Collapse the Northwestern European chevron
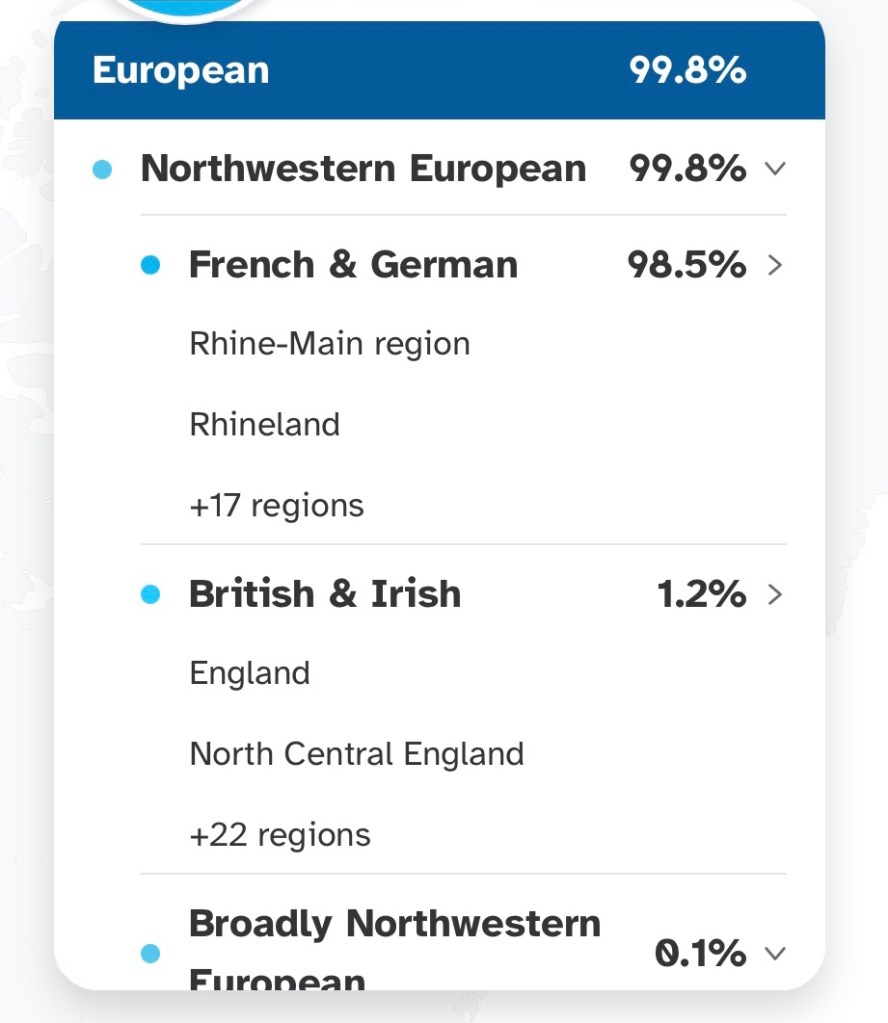Viewport: 888px width, 1023px height. [x=774, y=169]
